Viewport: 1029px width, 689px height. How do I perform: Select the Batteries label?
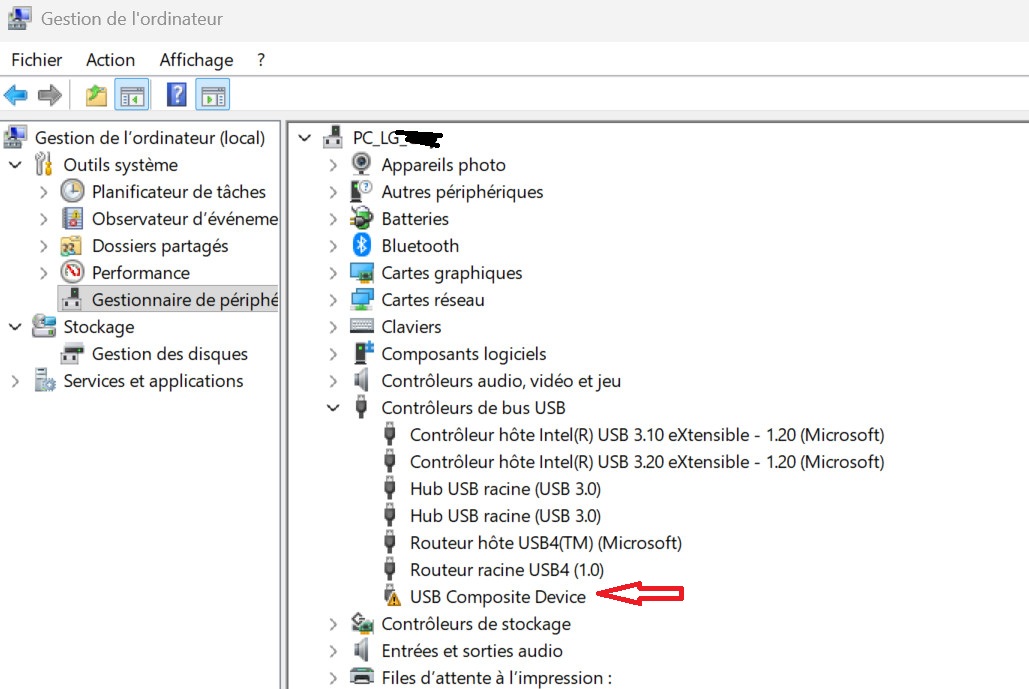coord(415,219)
